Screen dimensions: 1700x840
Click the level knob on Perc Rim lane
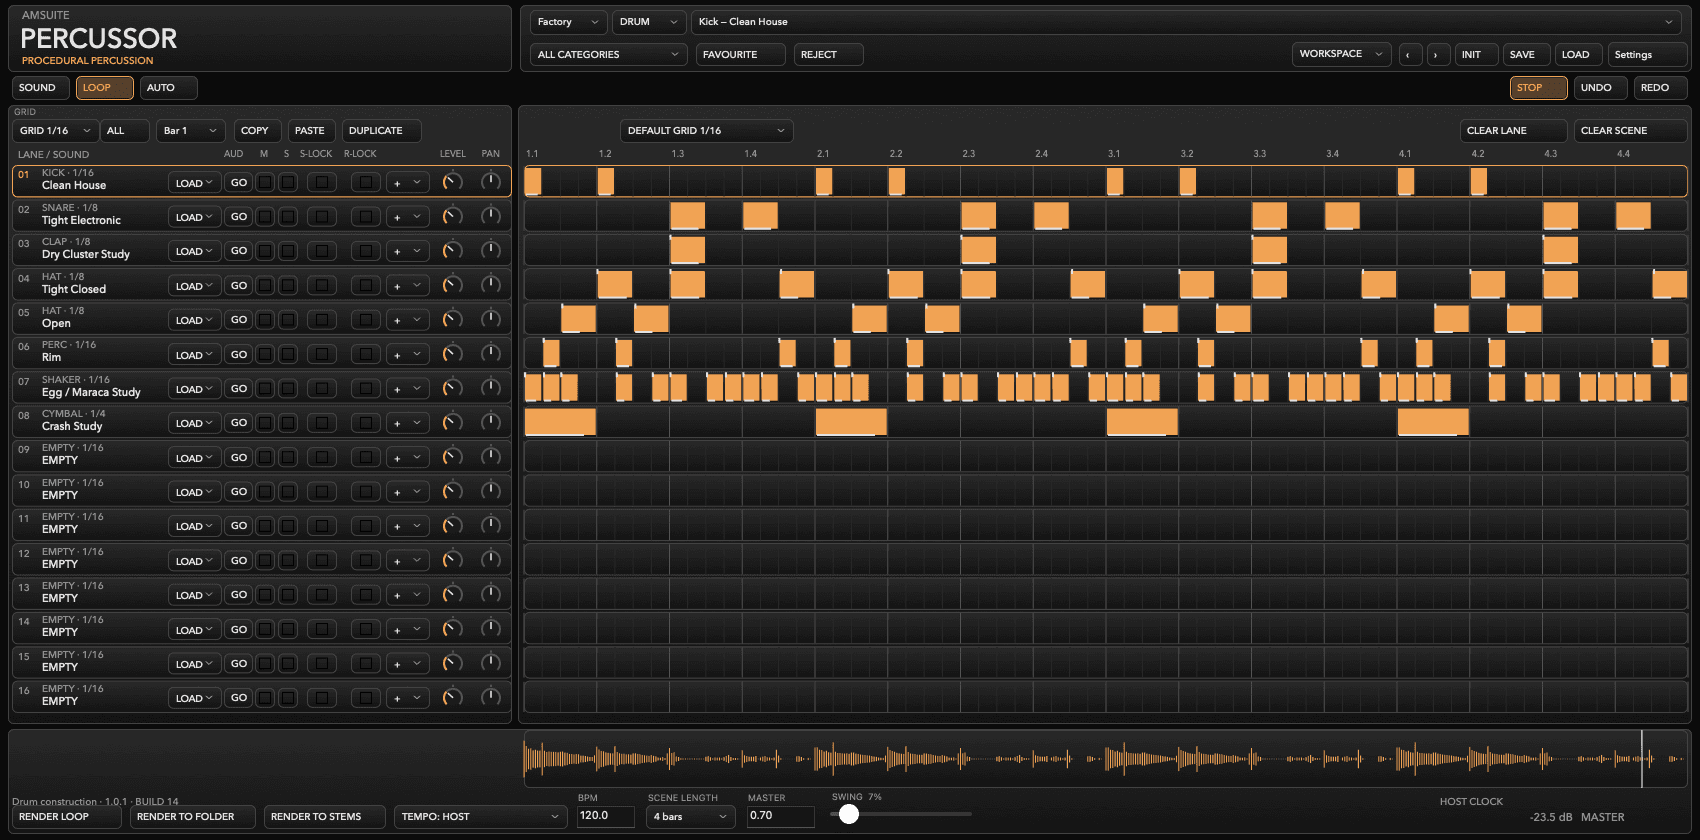click(x=452, y=353)
